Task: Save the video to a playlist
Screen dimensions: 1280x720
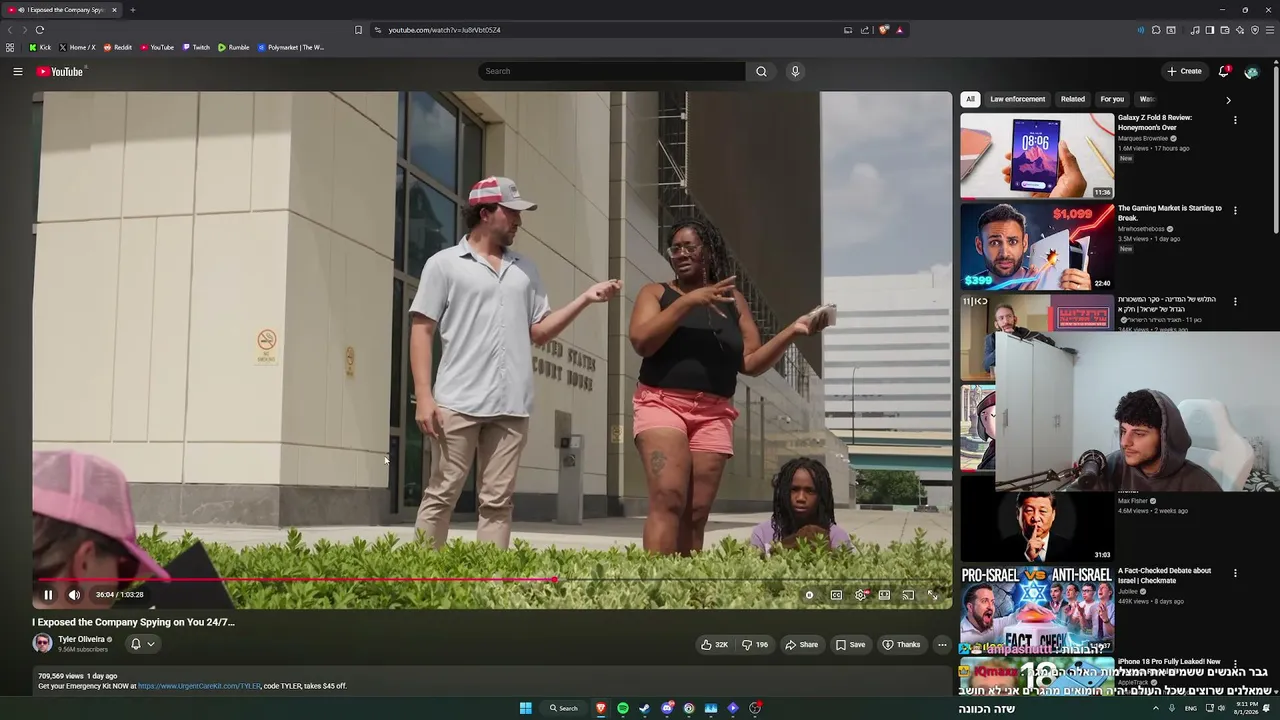Action: click(850, 645)
